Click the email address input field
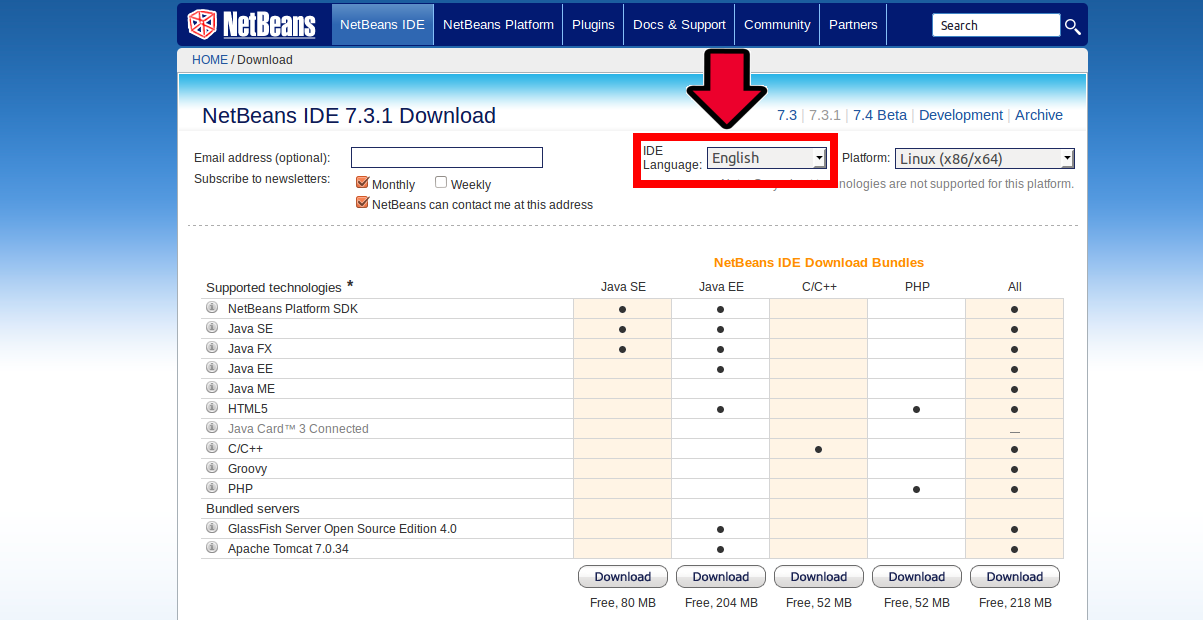 click(x=446, y=157)
